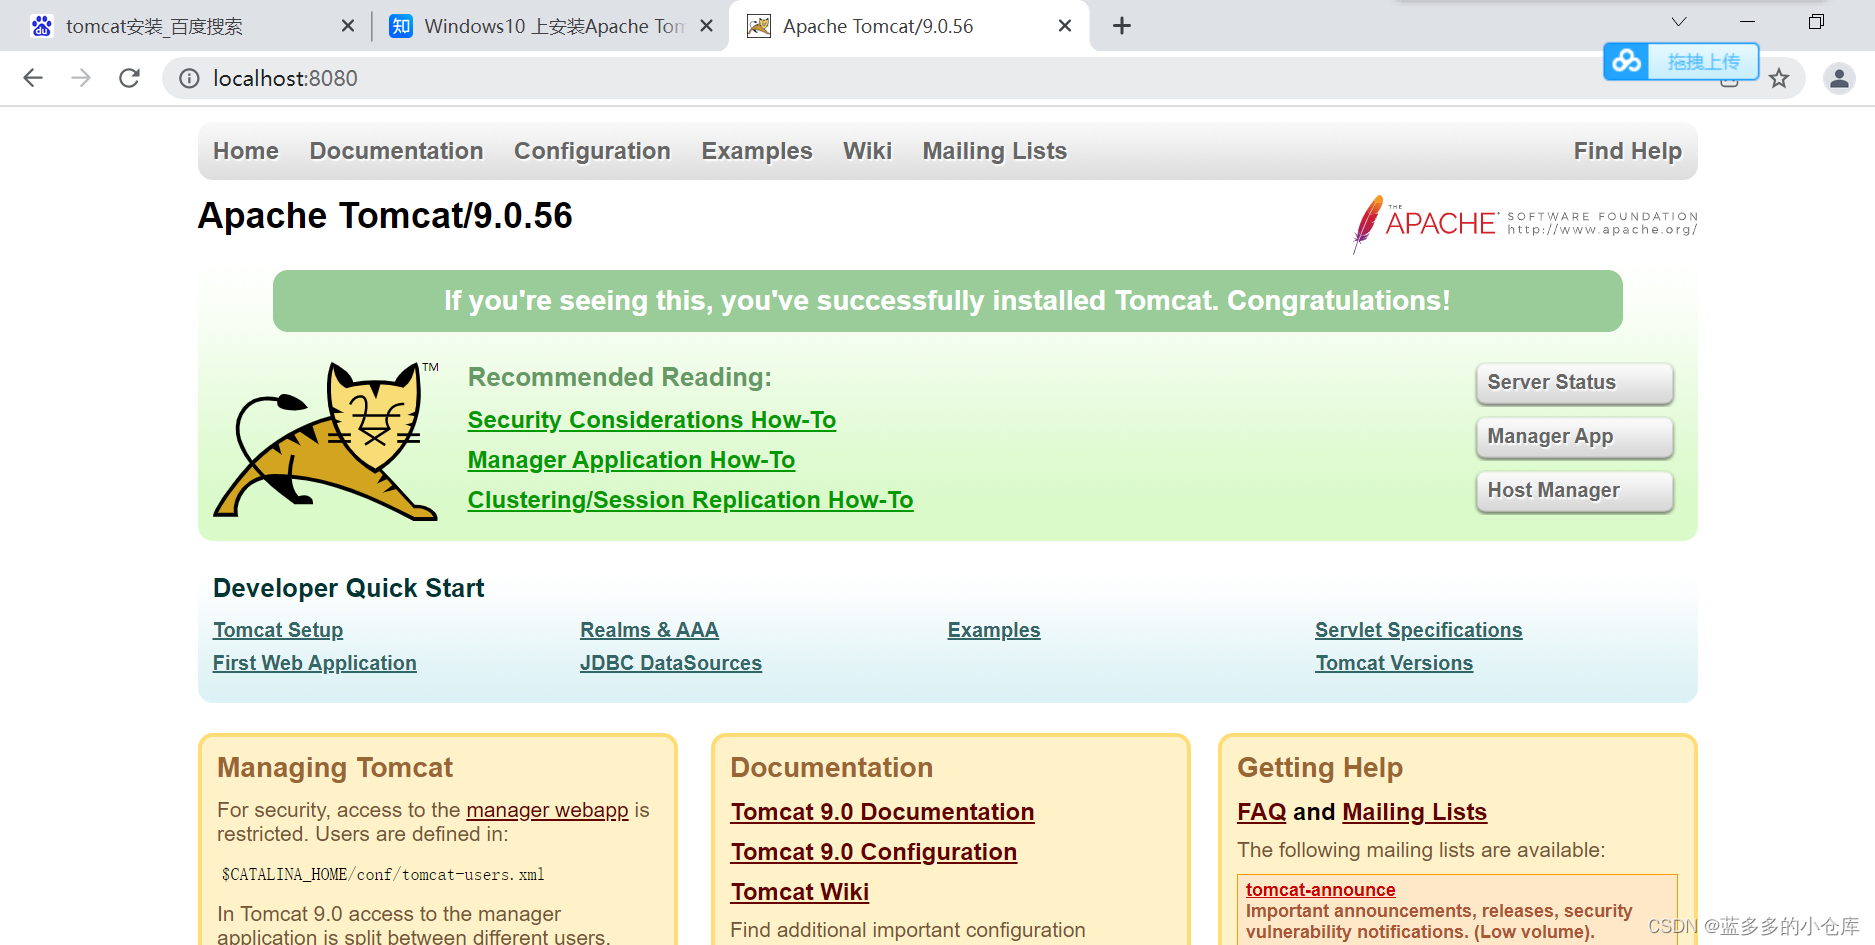The image size is (1875, 945).
Task: Click the Developer Quick Start heading
Action: tap(348, 588)
